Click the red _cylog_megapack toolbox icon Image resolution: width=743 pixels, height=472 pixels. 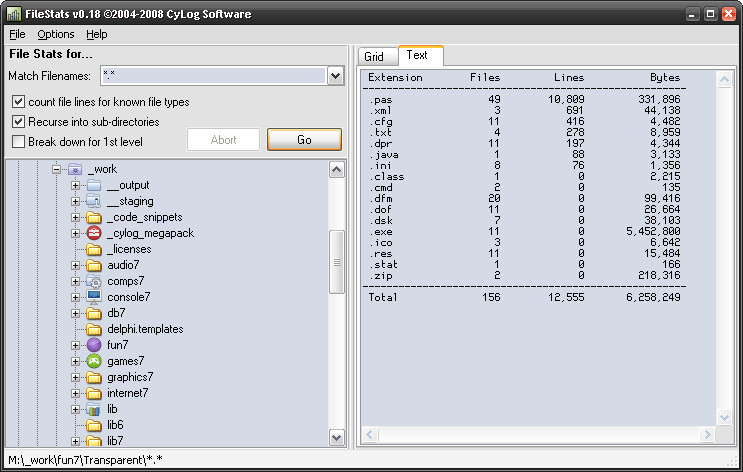point(94,233)
